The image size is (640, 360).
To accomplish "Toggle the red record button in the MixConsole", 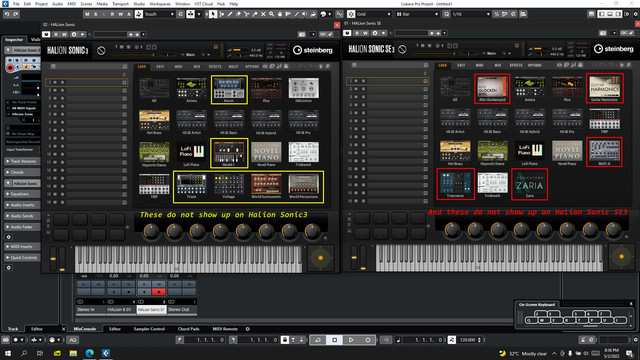I will 159,292.
